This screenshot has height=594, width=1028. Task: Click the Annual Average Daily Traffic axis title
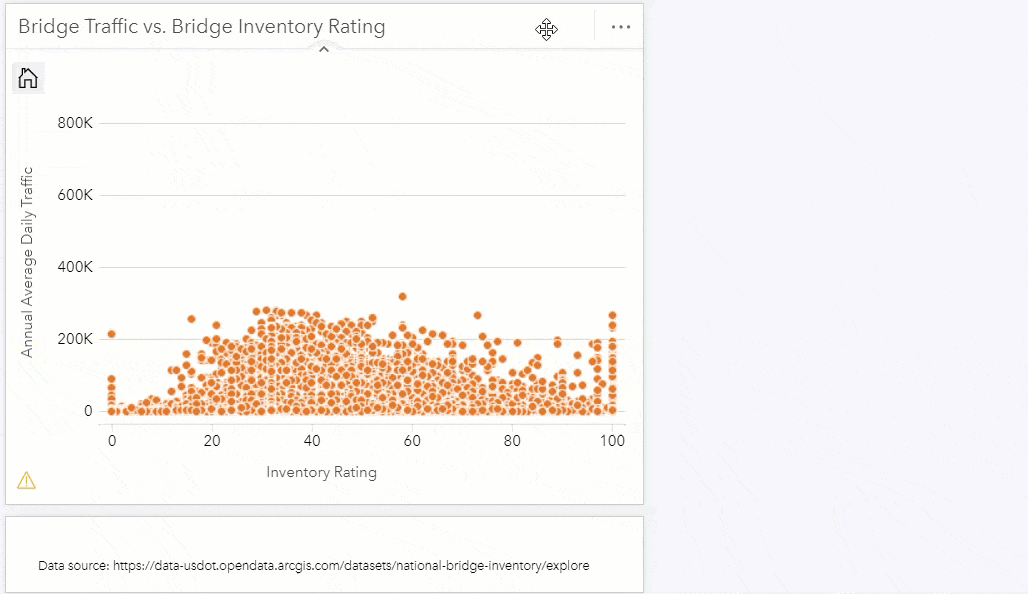tap(27, 262)
